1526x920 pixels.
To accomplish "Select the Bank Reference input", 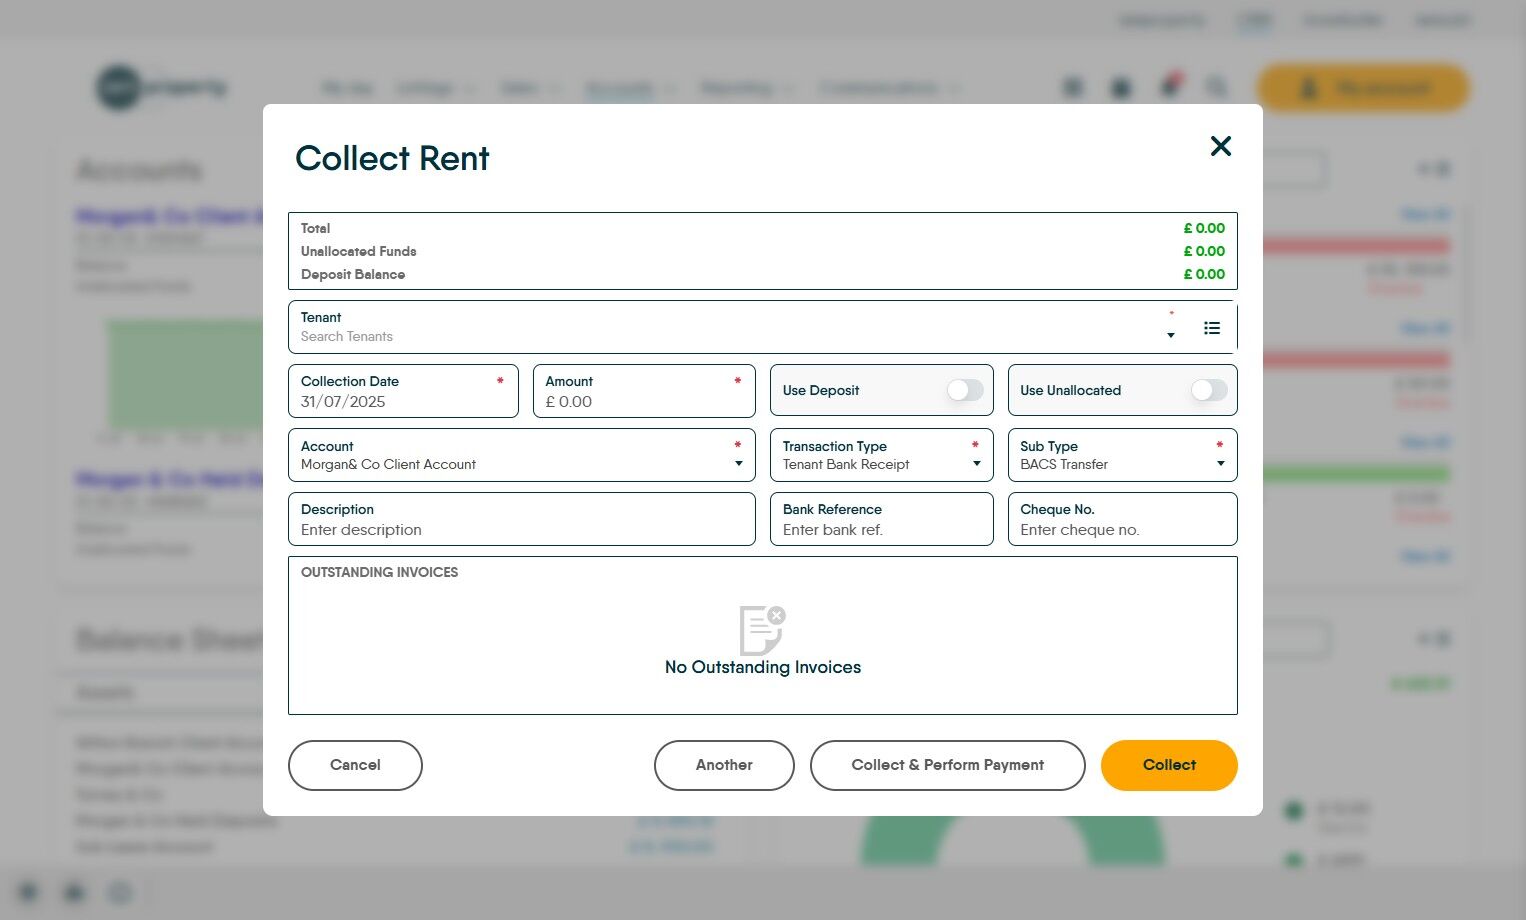I will (882, 519).
